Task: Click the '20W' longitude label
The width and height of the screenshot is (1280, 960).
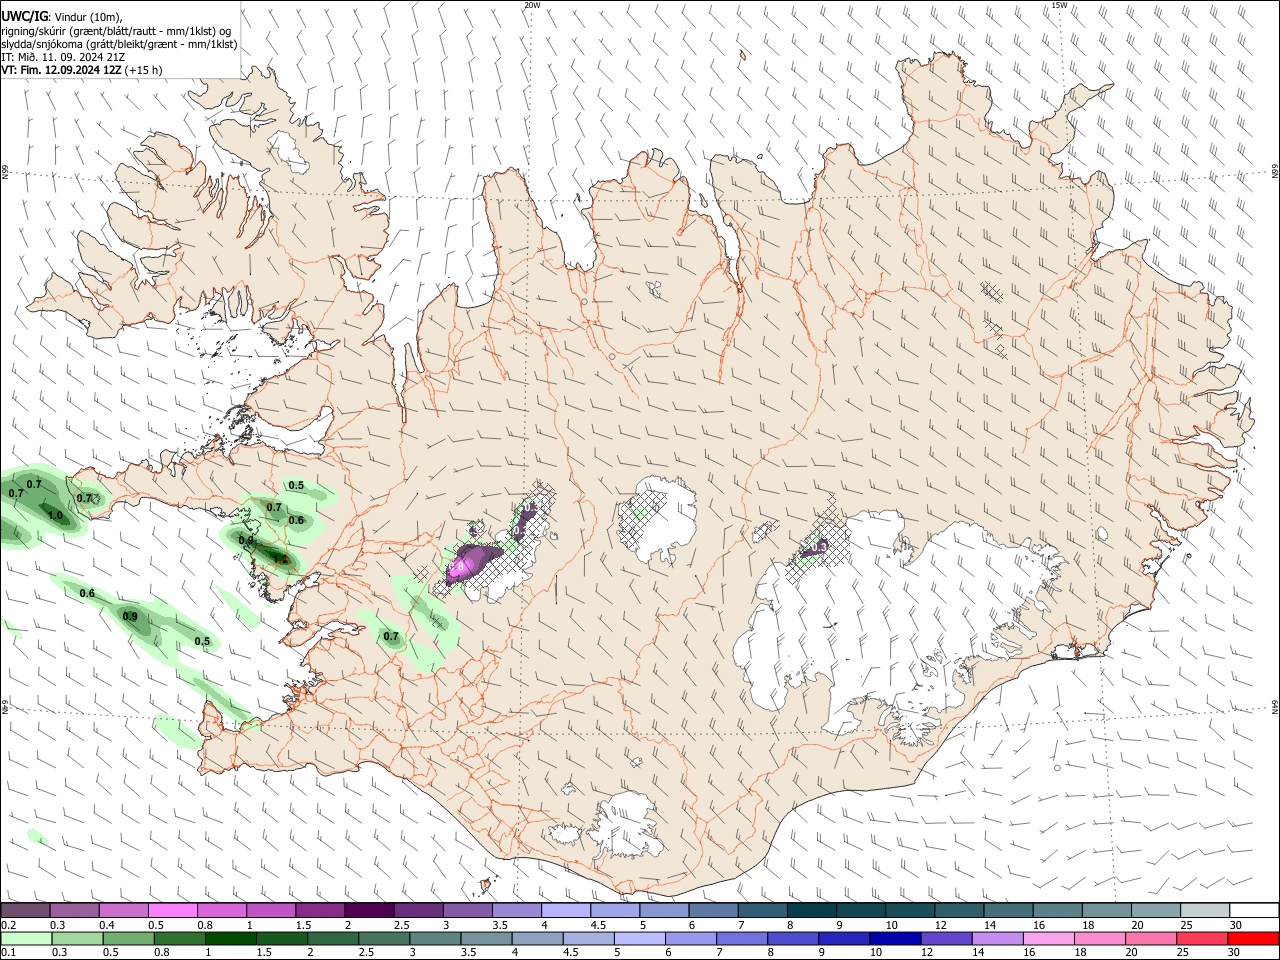Action: pos(532,5)
